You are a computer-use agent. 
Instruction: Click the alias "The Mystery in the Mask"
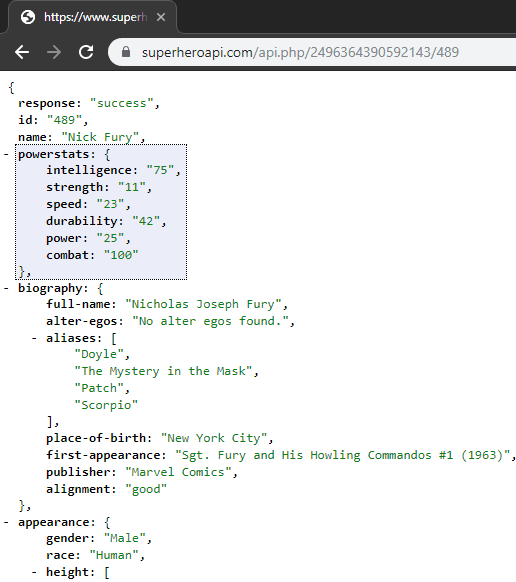pyautogui.click(x=164, y=371)
